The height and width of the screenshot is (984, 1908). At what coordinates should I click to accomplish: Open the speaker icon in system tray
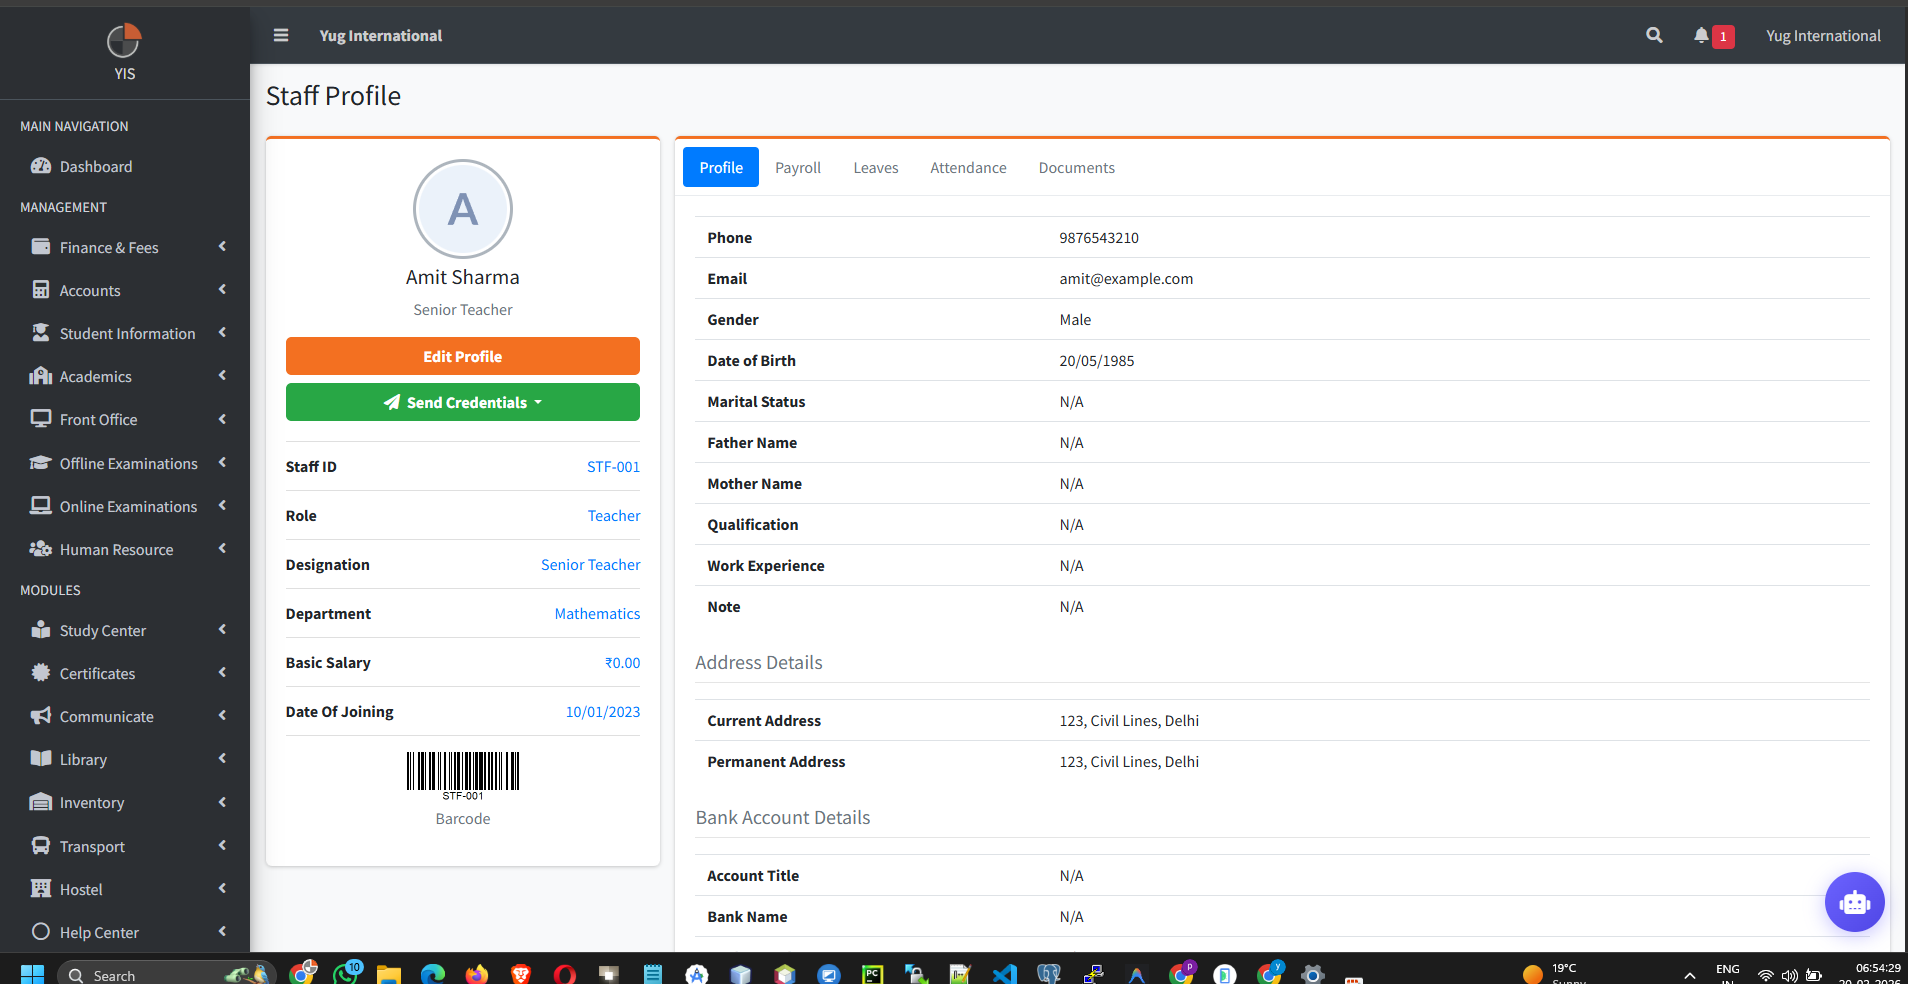1789,975
